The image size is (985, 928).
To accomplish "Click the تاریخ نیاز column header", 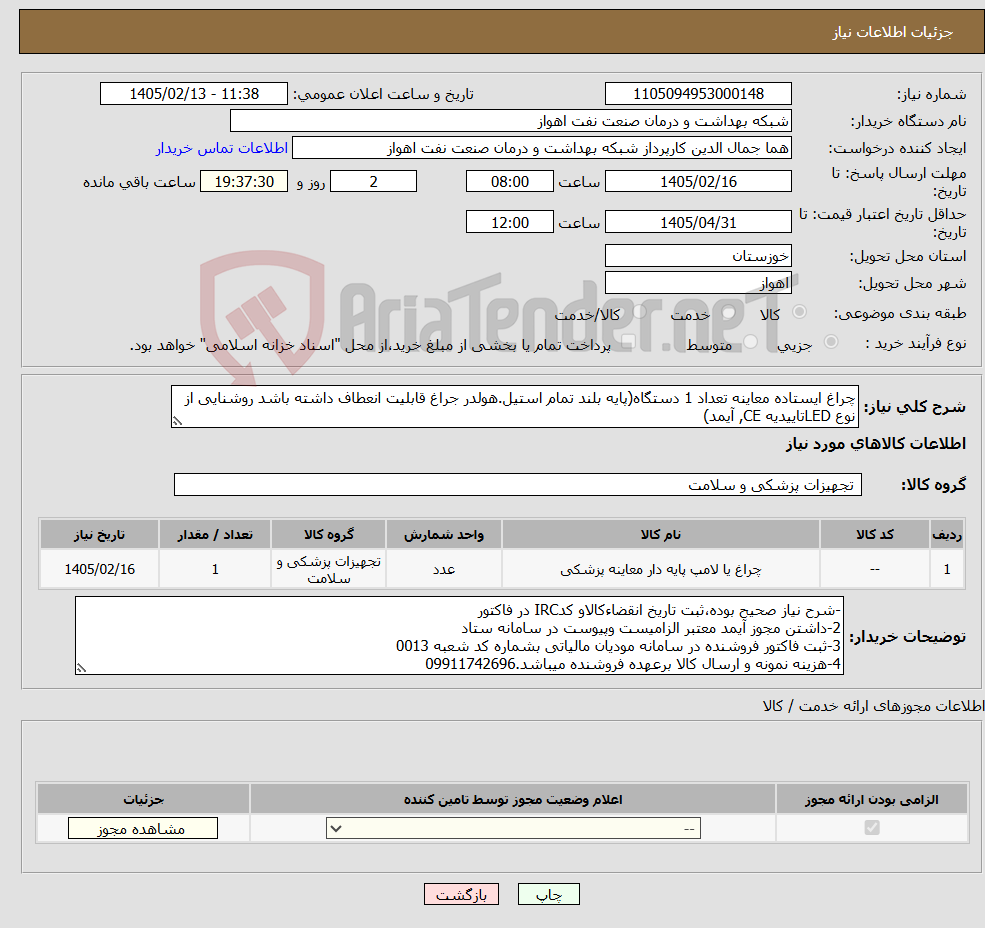I will (99, 534).
